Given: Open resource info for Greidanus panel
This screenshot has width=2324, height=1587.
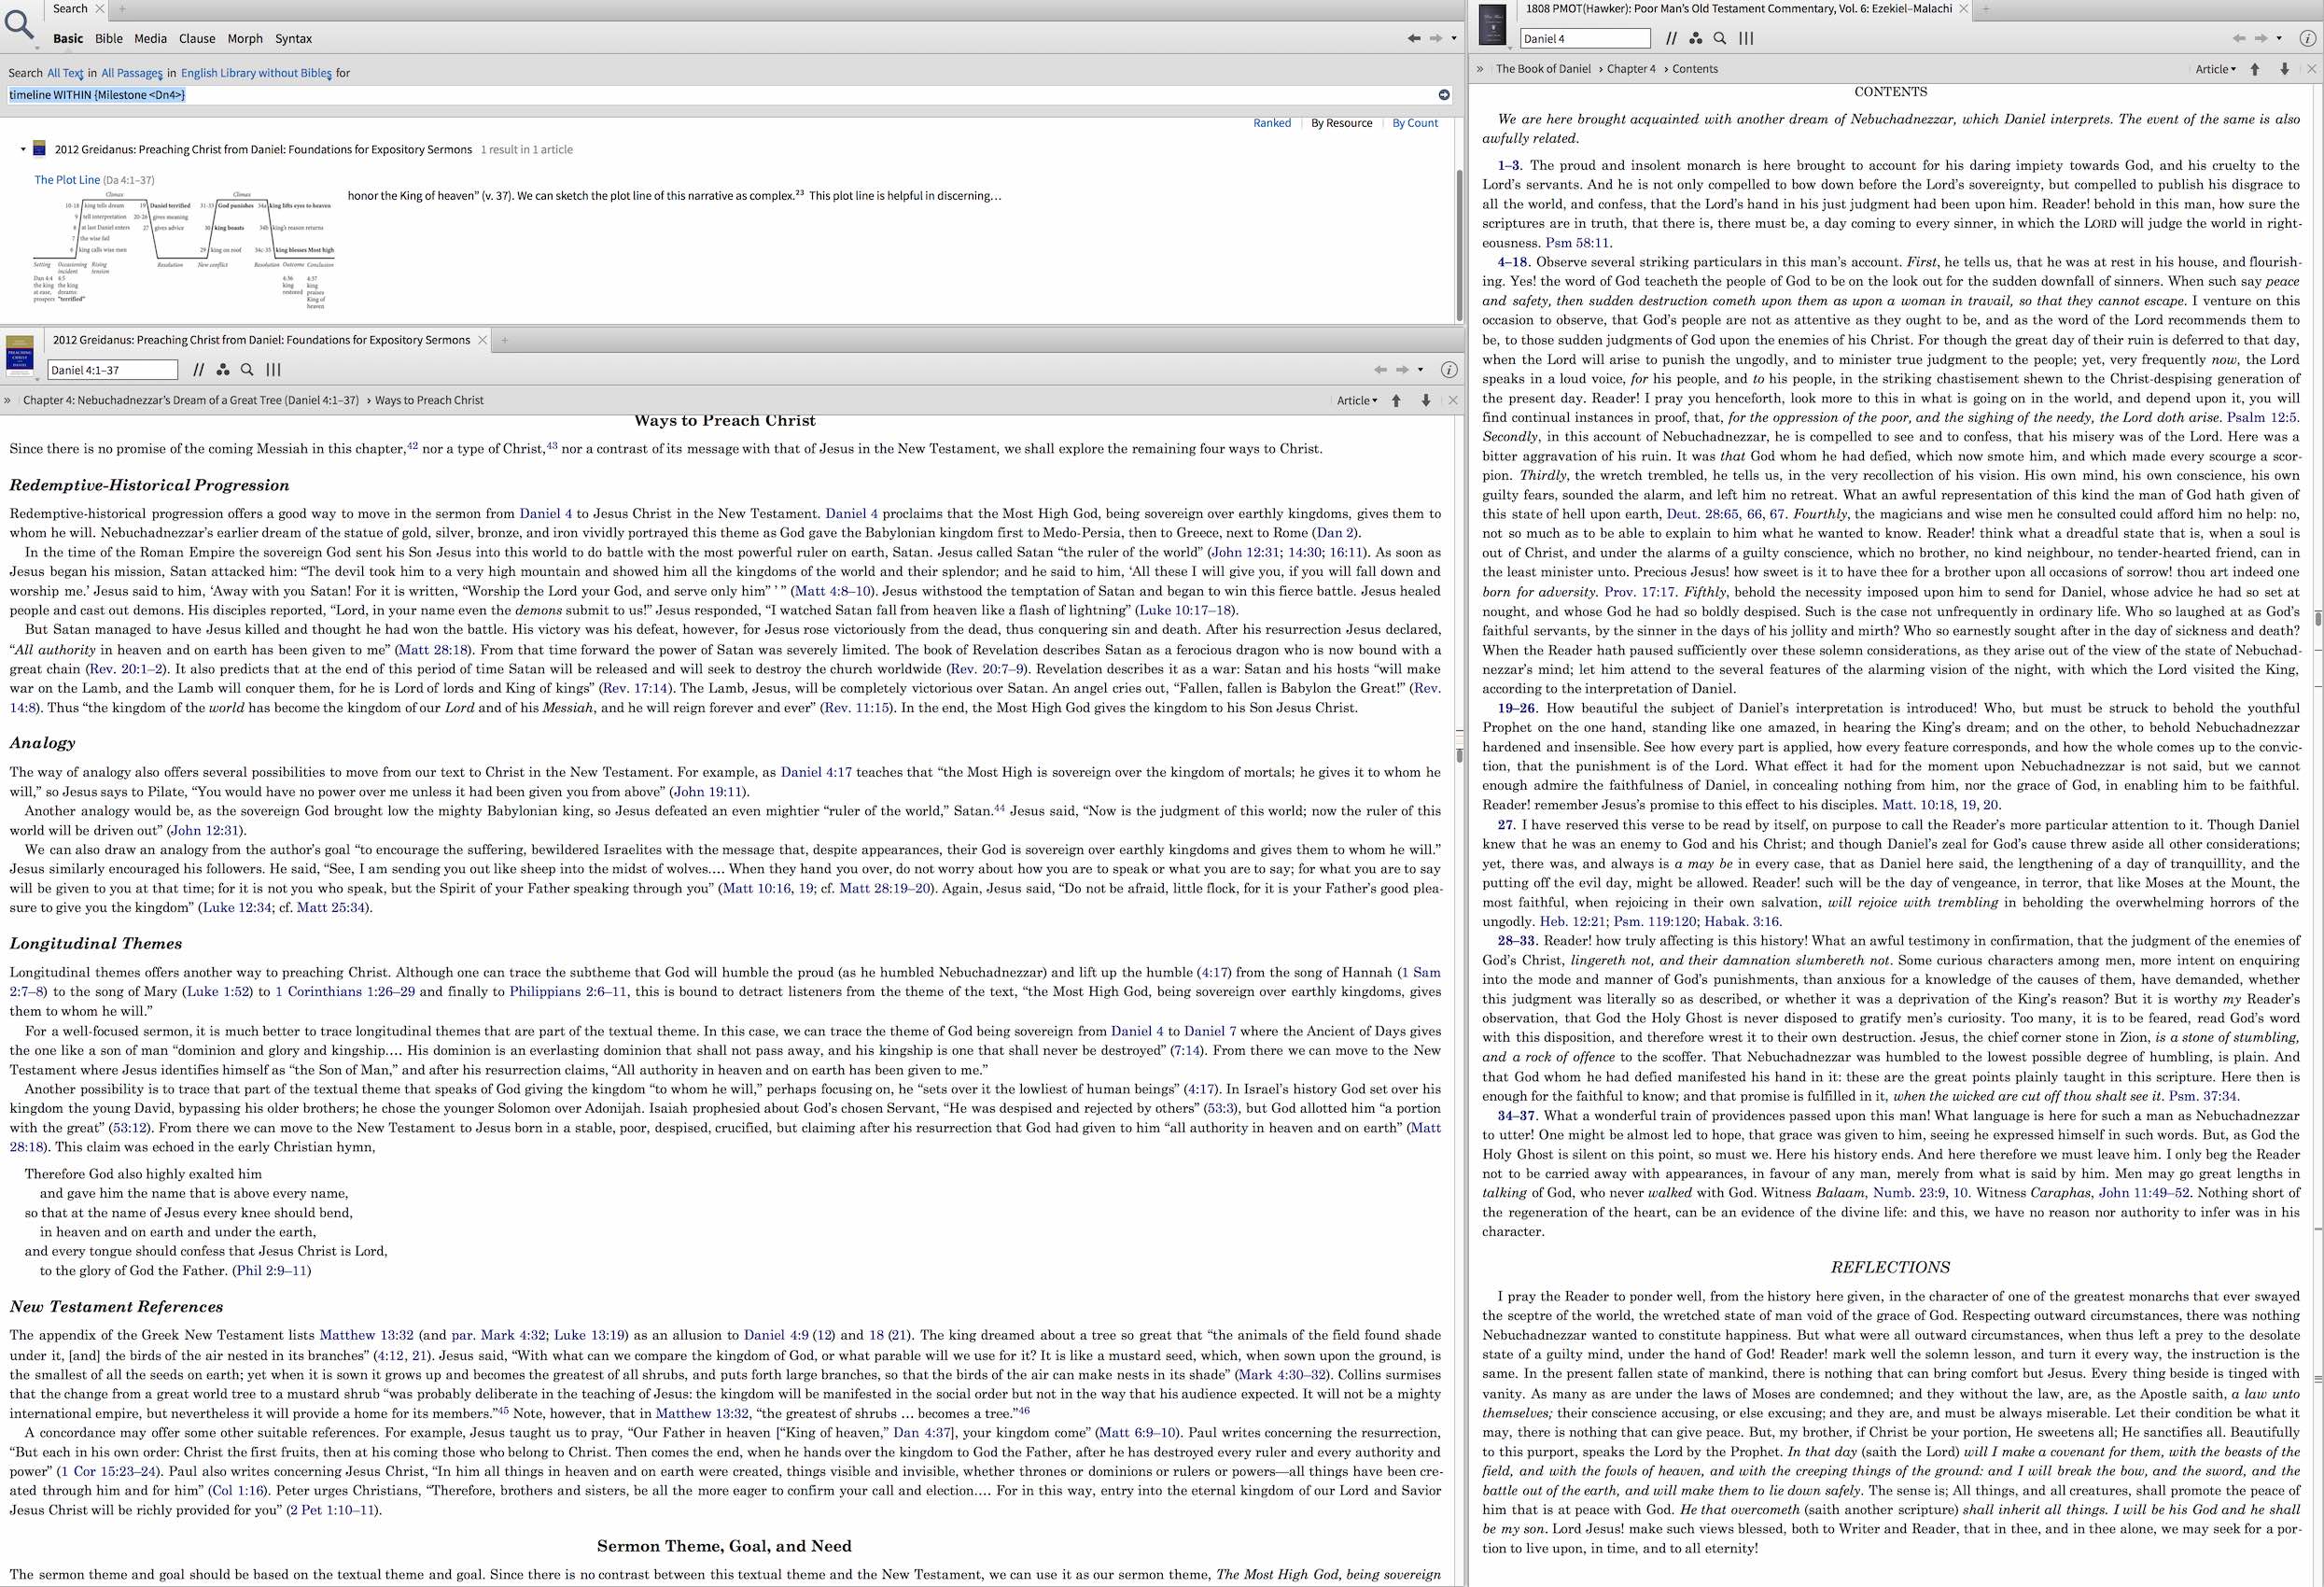Looking at the screenshot, I should (1448, 370).
